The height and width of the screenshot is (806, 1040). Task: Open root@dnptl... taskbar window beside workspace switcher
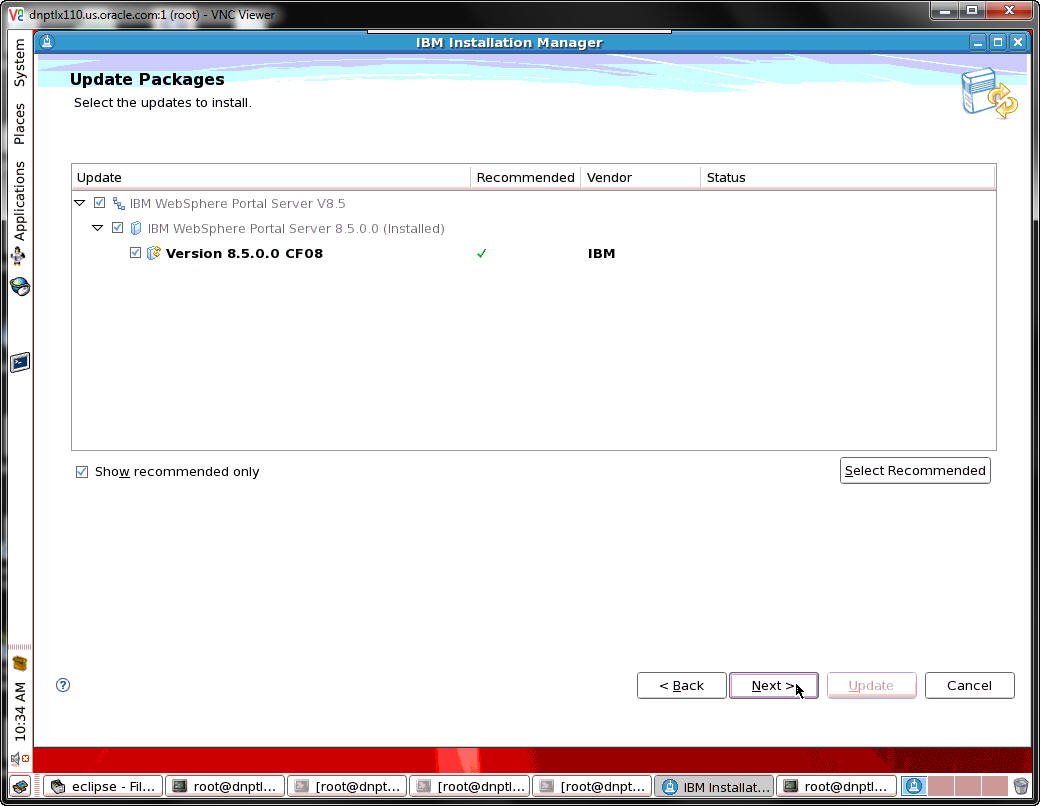point(836,786)
